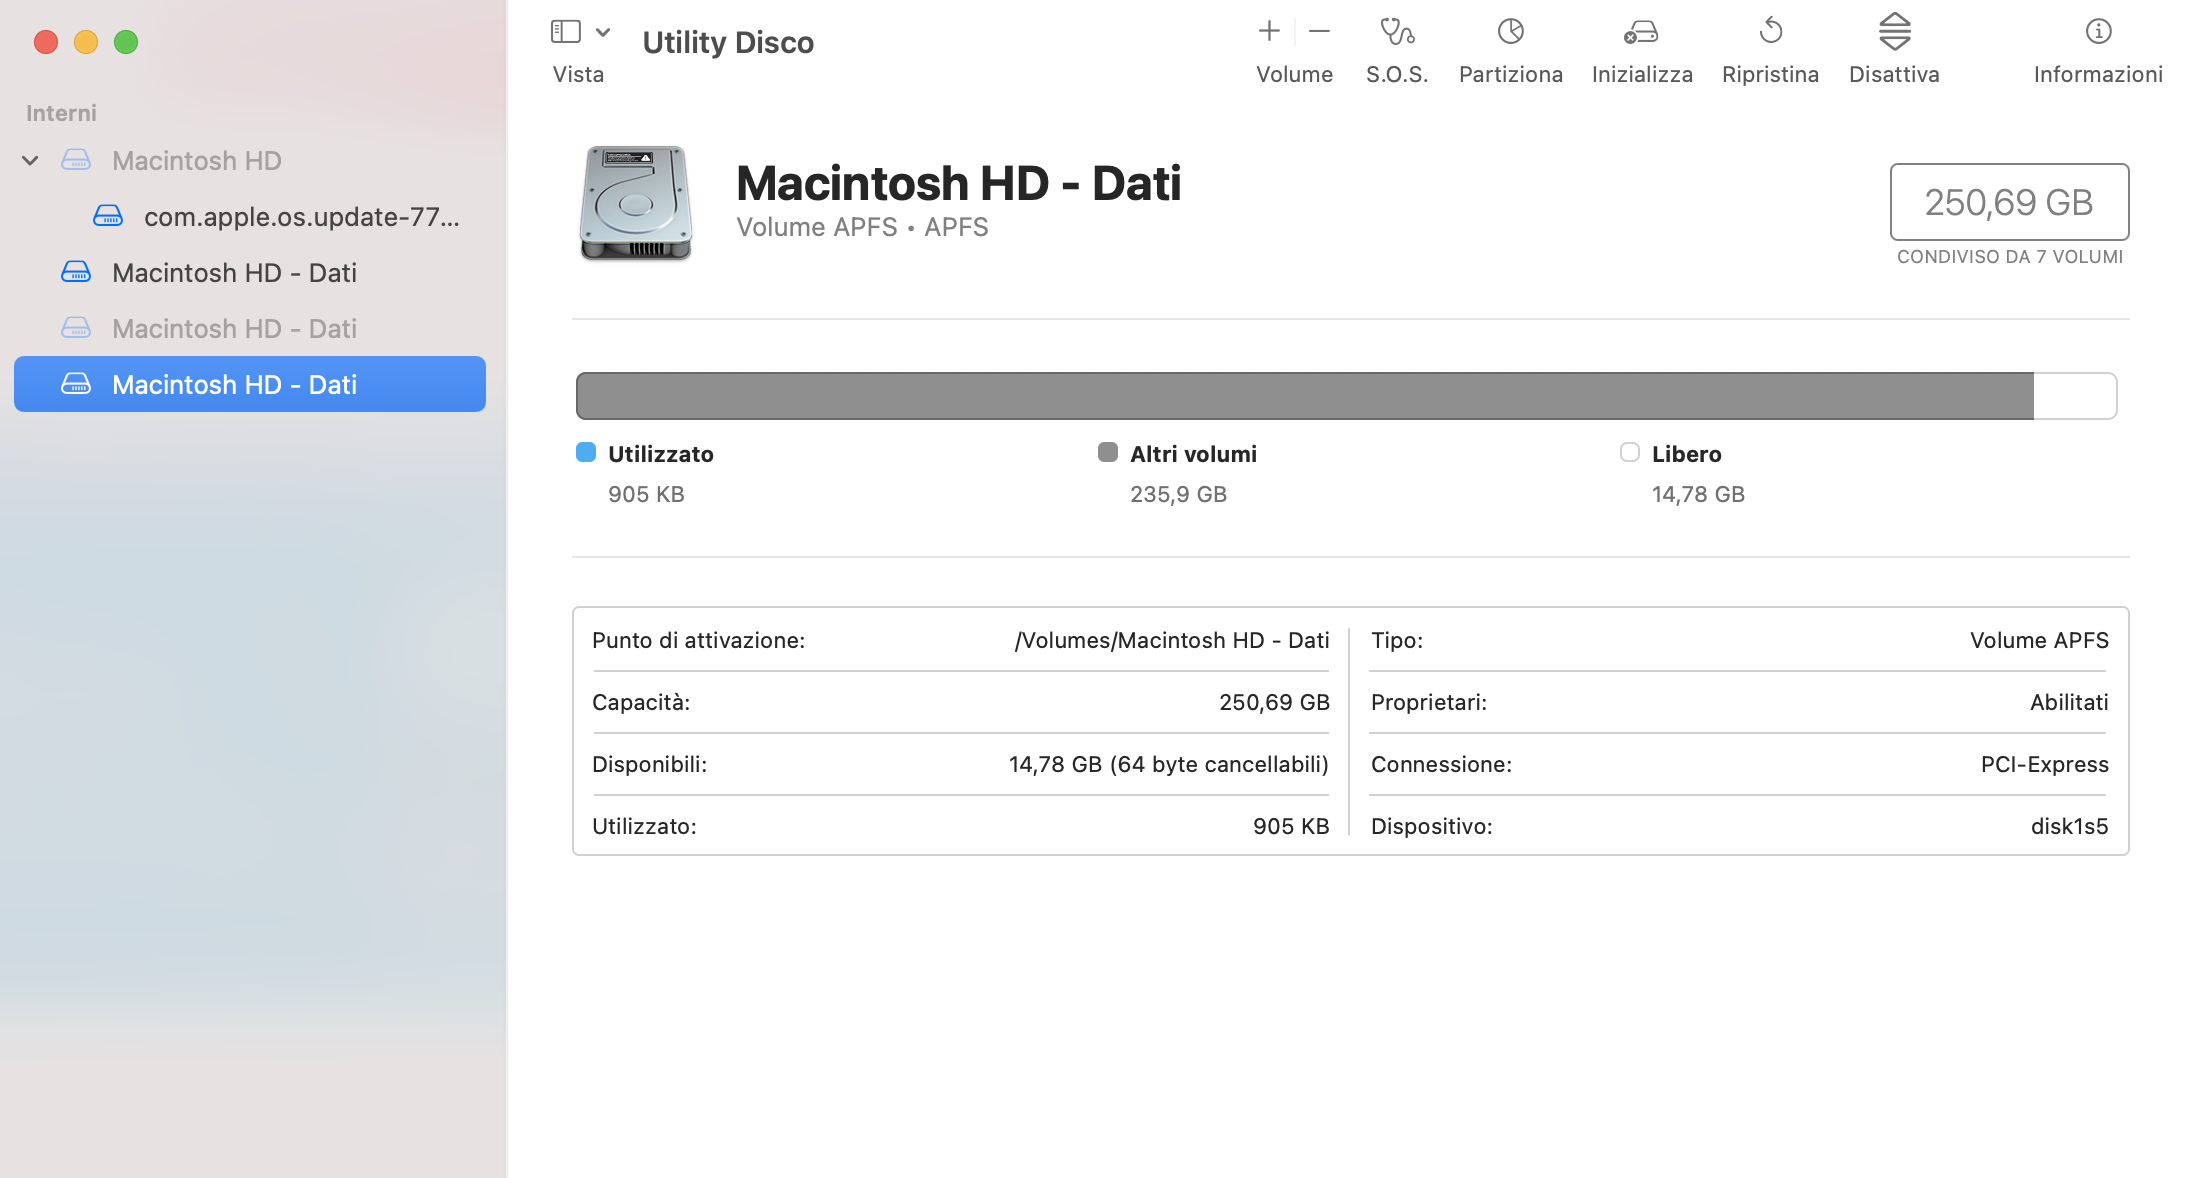Open the Partiziona pie chart icon
This screenshot has width=2188, height=1178.
pyautogui.click(x=1510, y=32)
